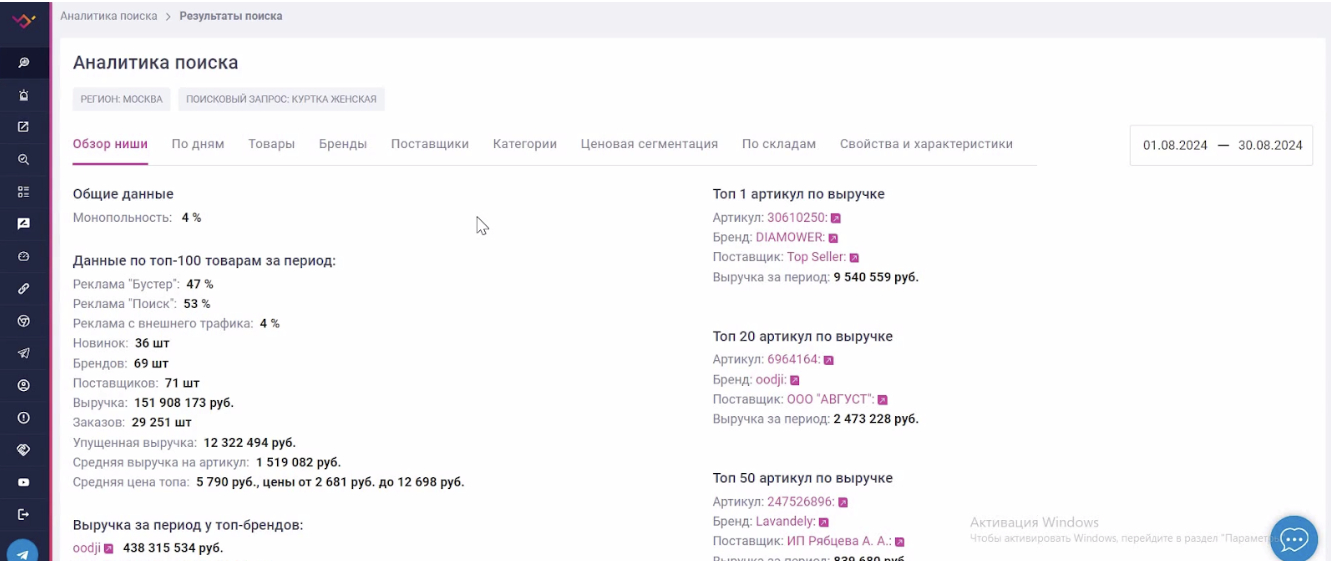Open the checklist sidebar icon
The height and width of the screenshot is (561, 1331).
(x=23, y=191)
